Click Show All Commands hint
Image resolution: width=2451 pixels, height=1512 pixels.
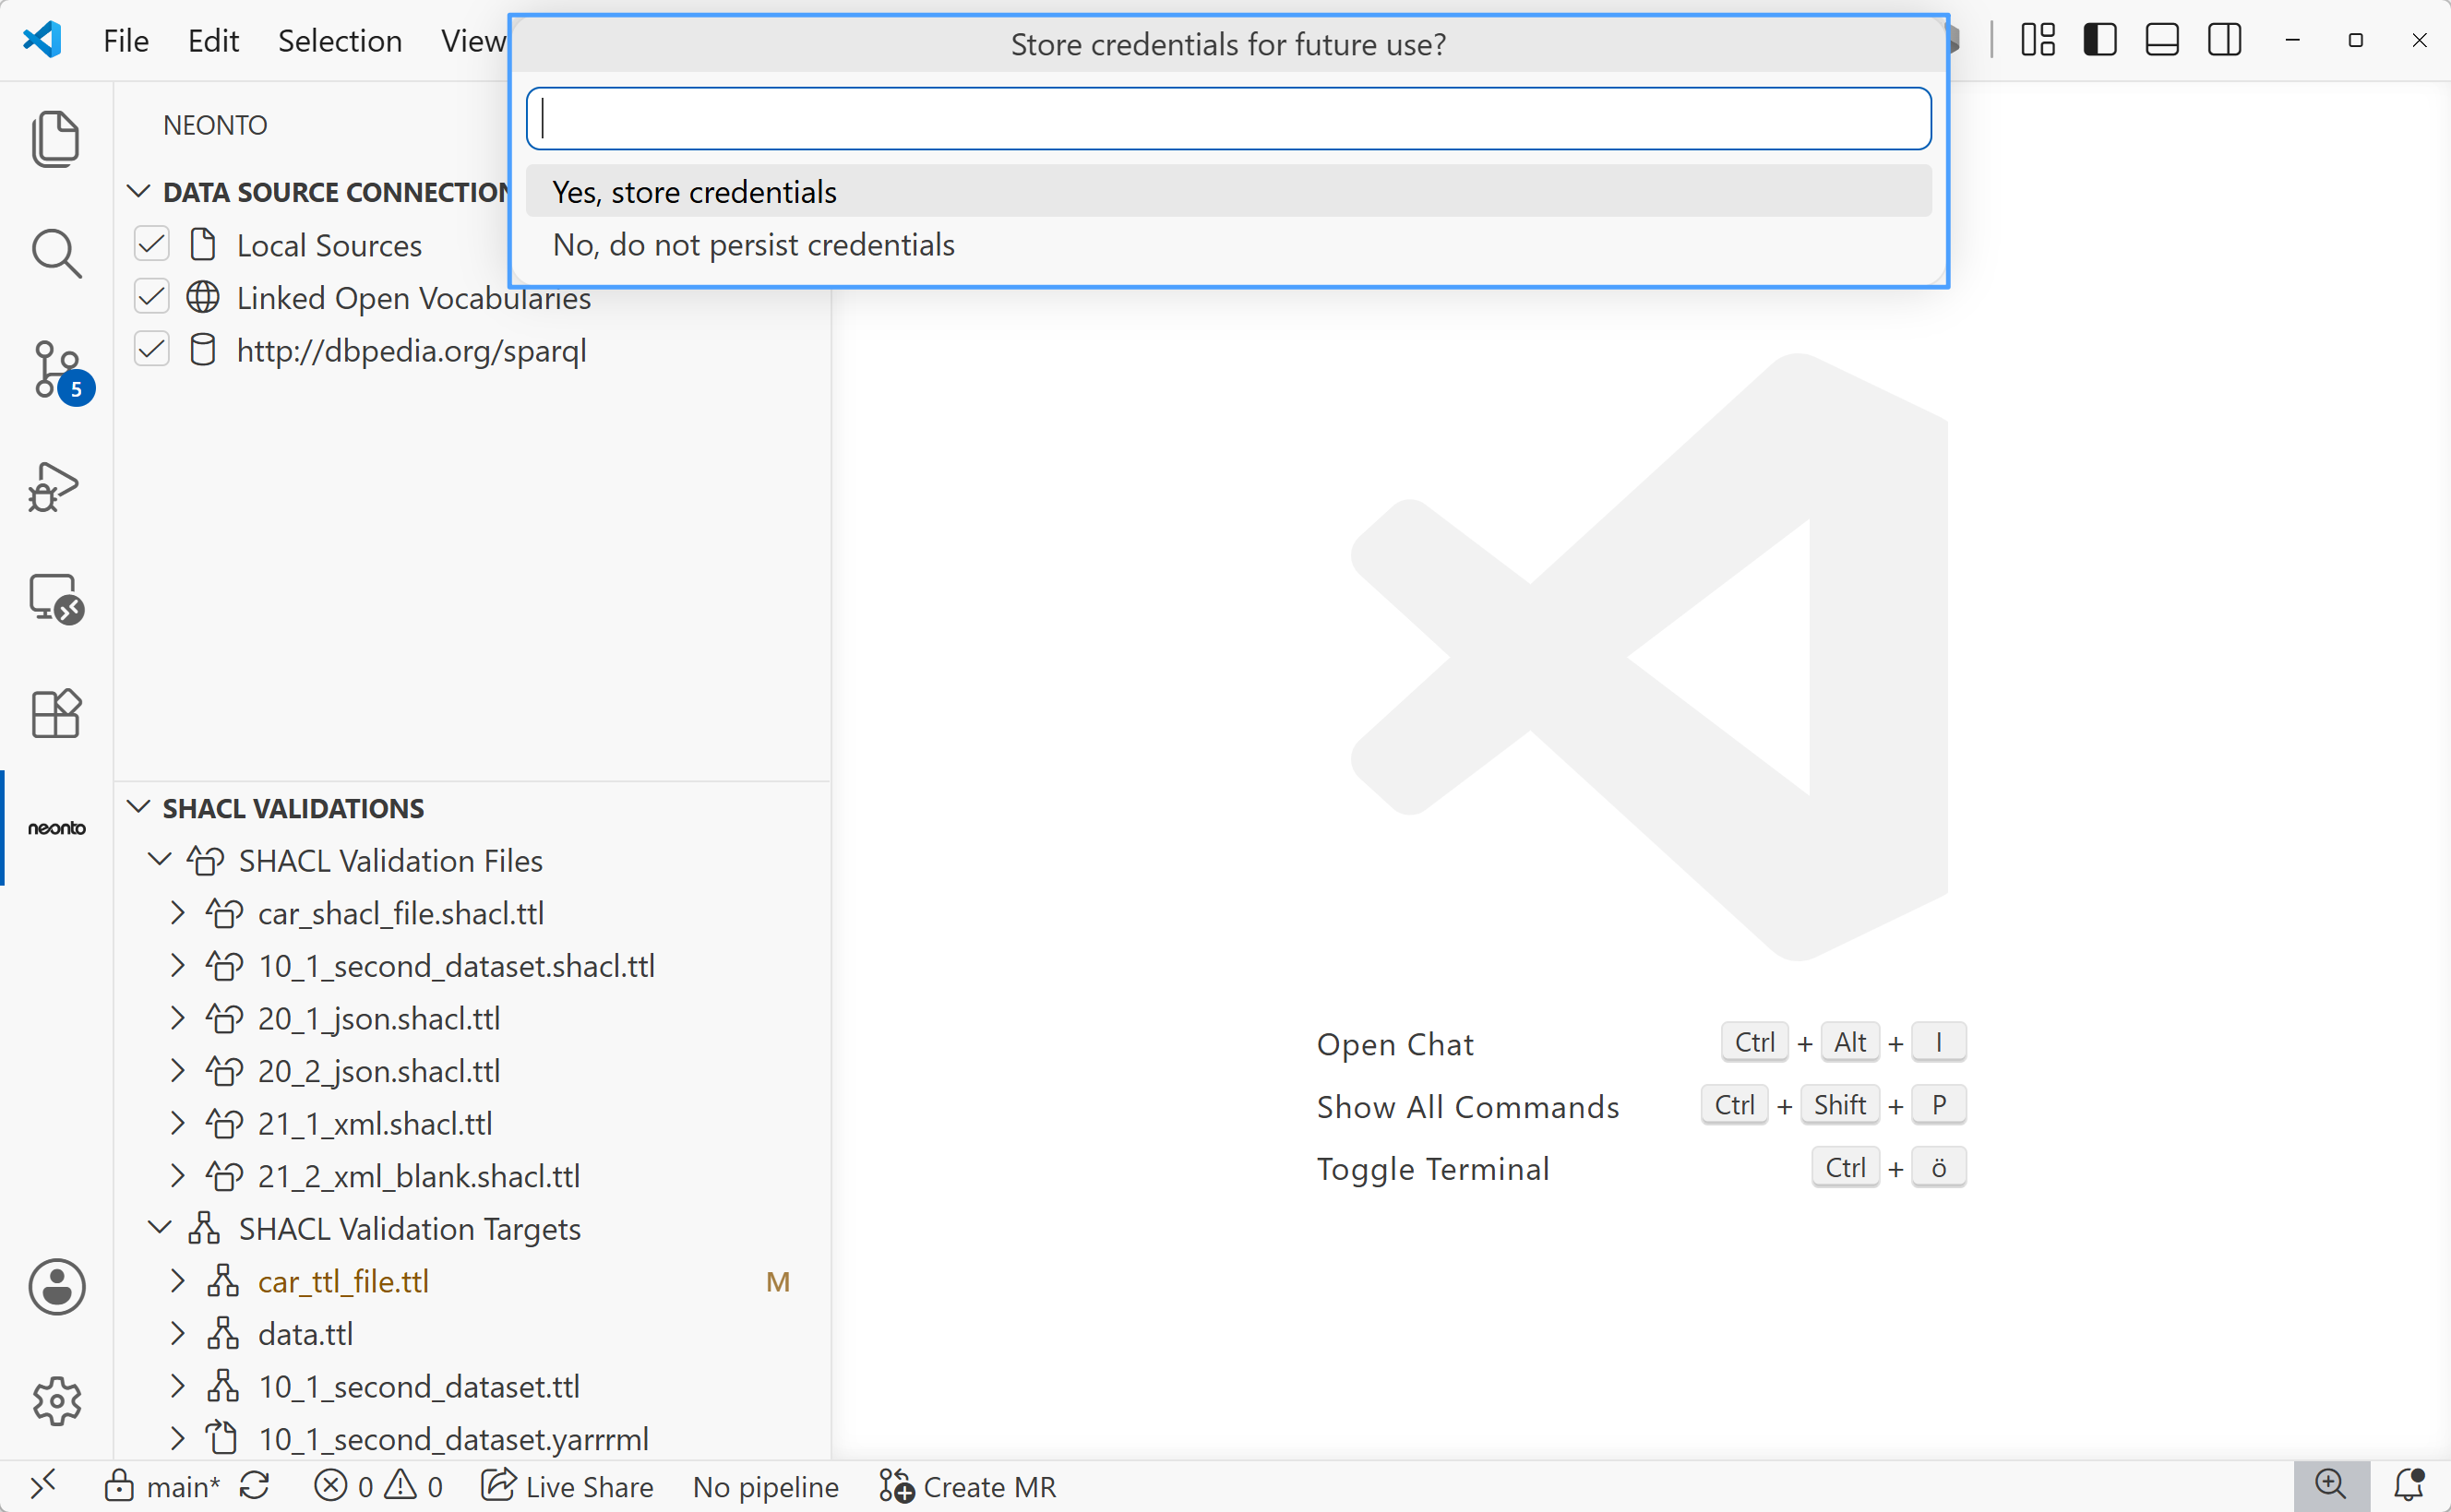point(1467,1106)
